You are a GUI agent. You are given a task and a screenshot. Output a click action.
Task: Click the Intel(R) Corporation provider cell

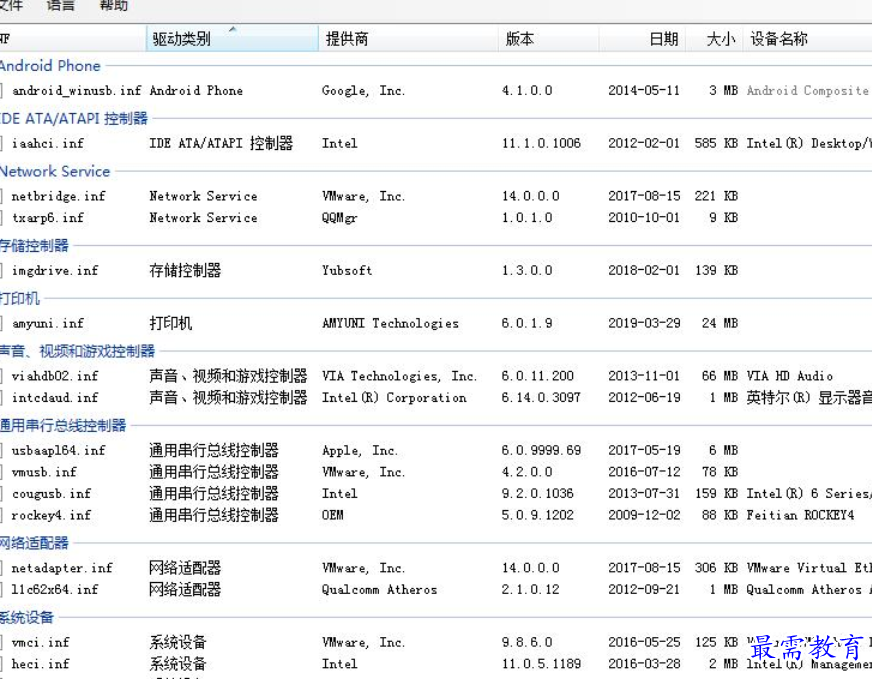394,398
